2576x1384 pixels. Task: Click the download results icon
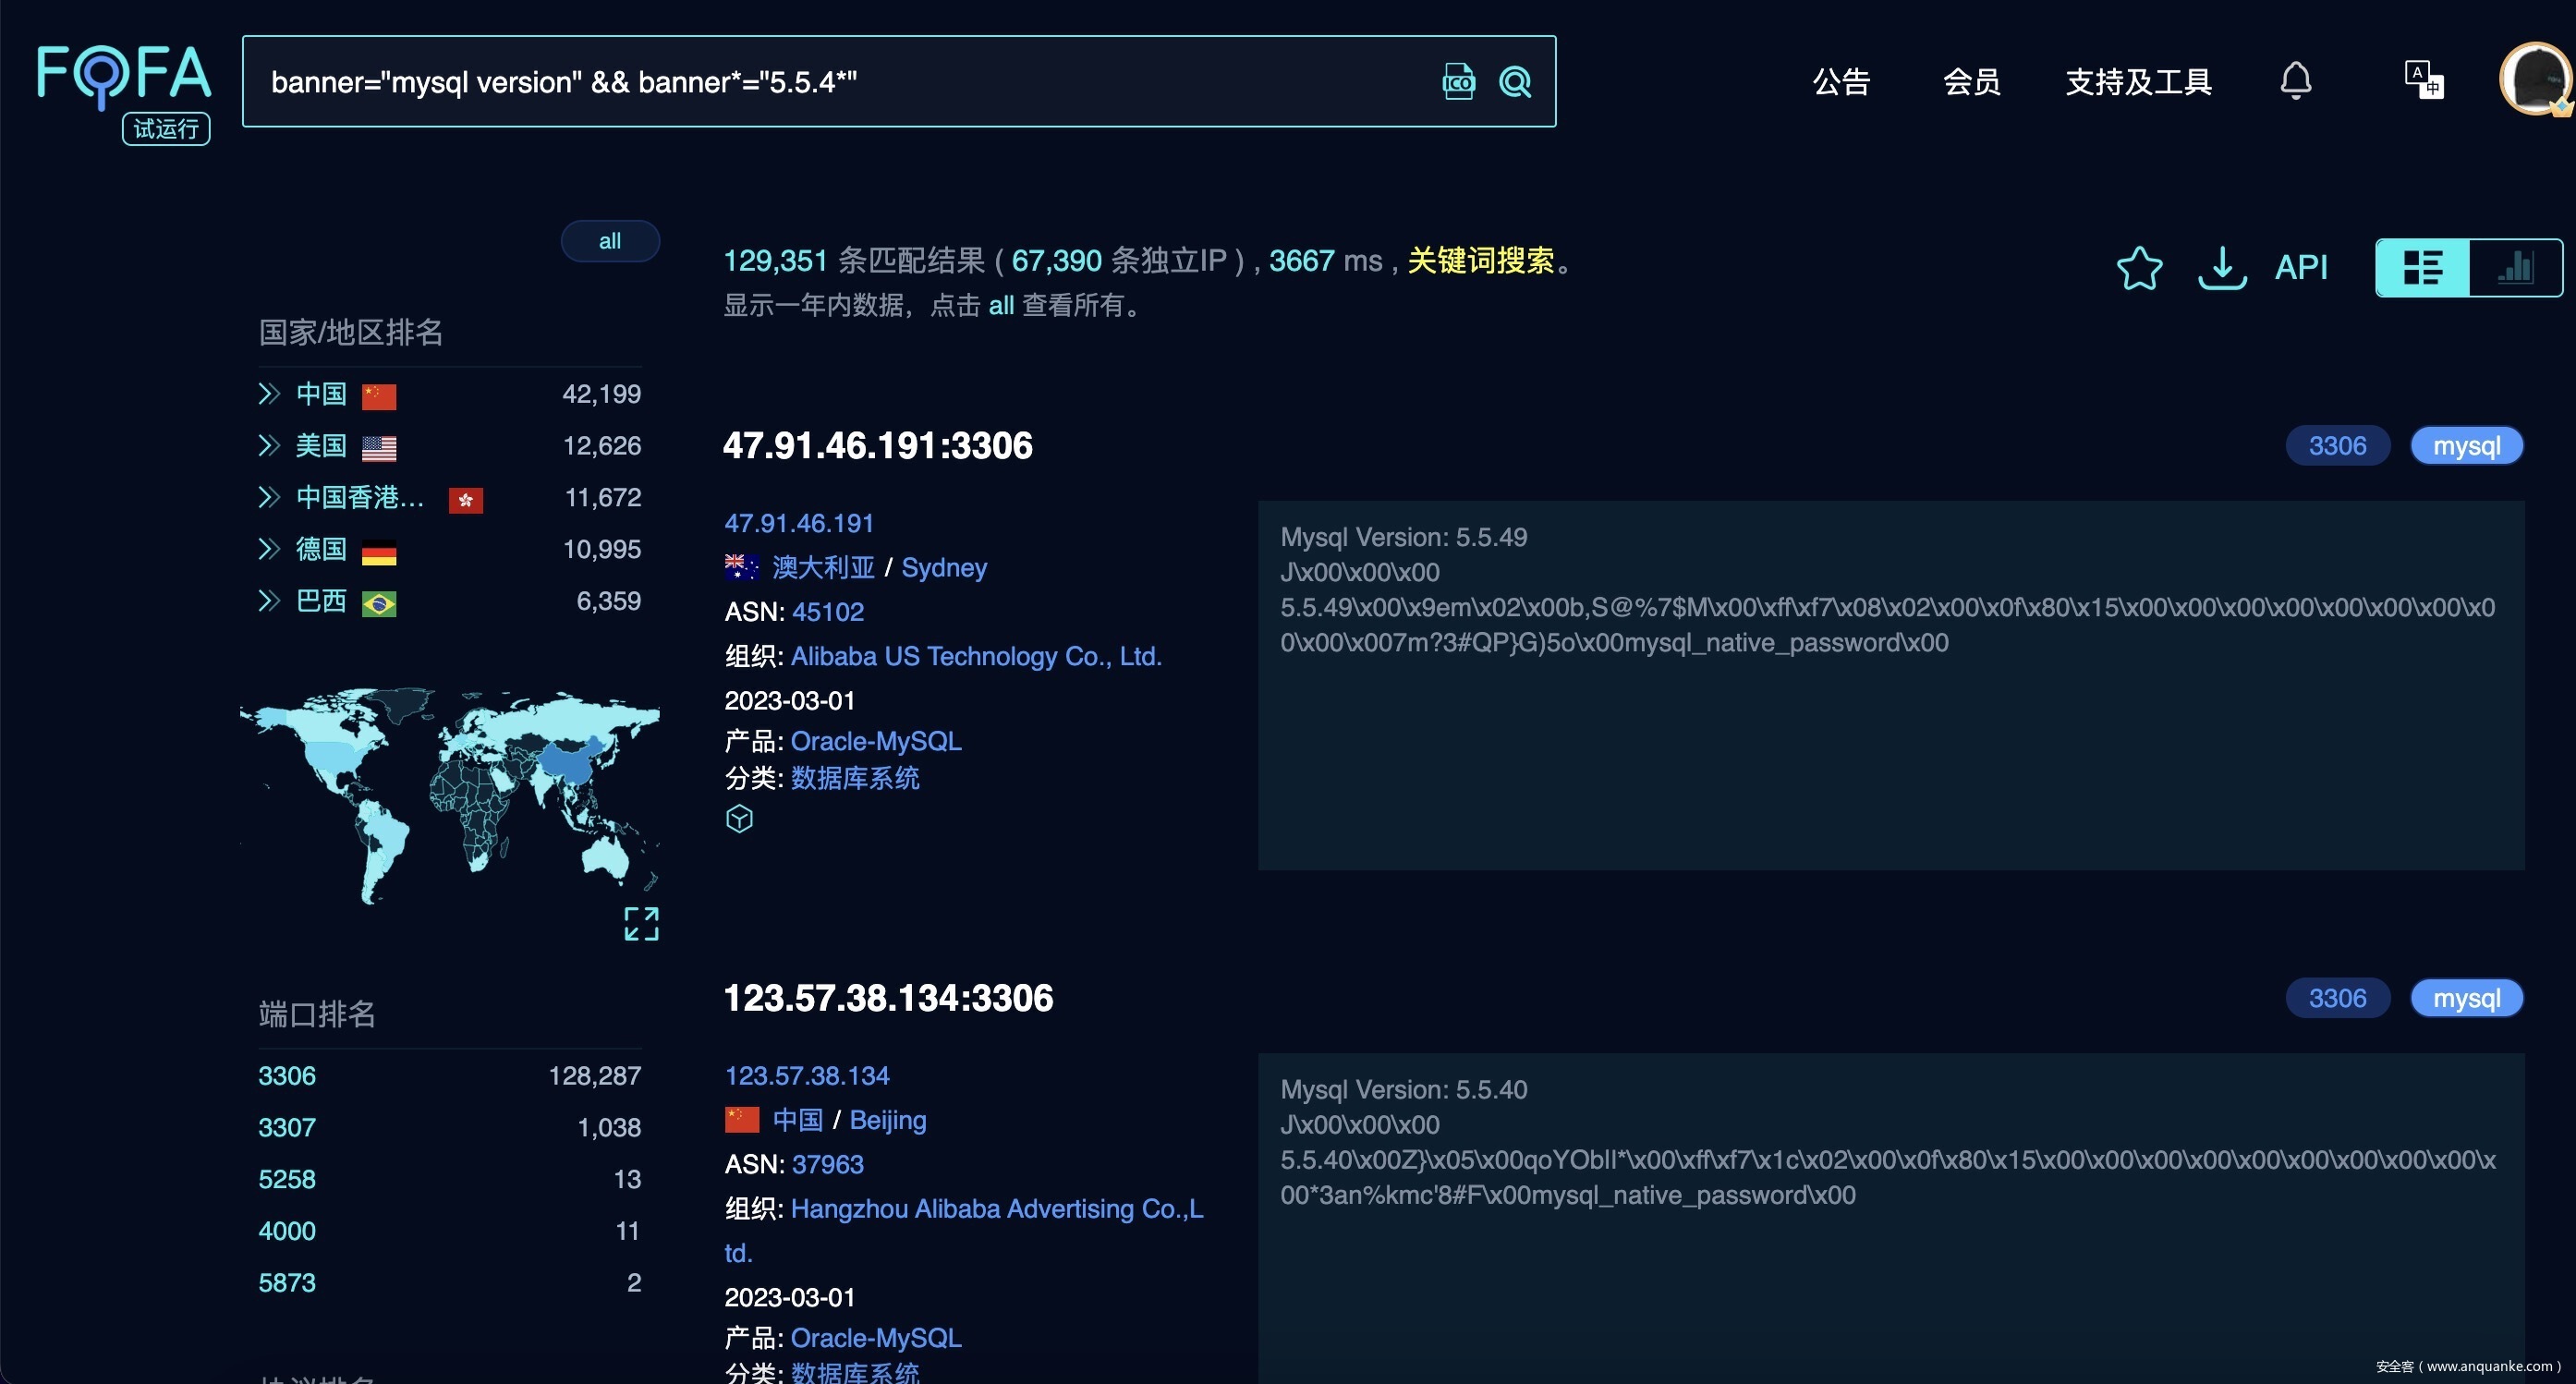coord(2222,268)
